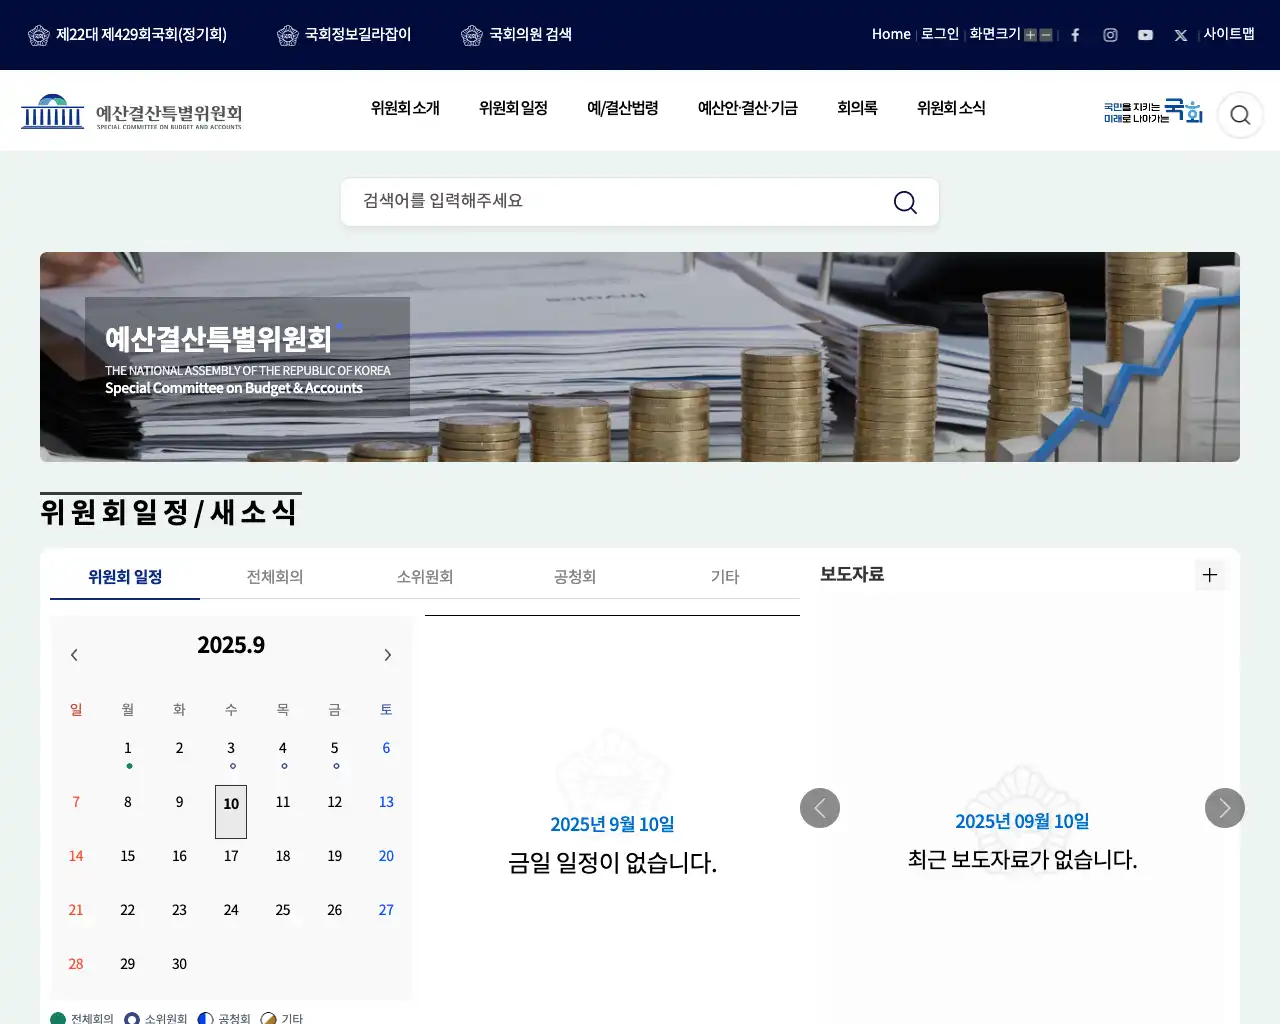Select September 27 in the calendar

[386, 910]
